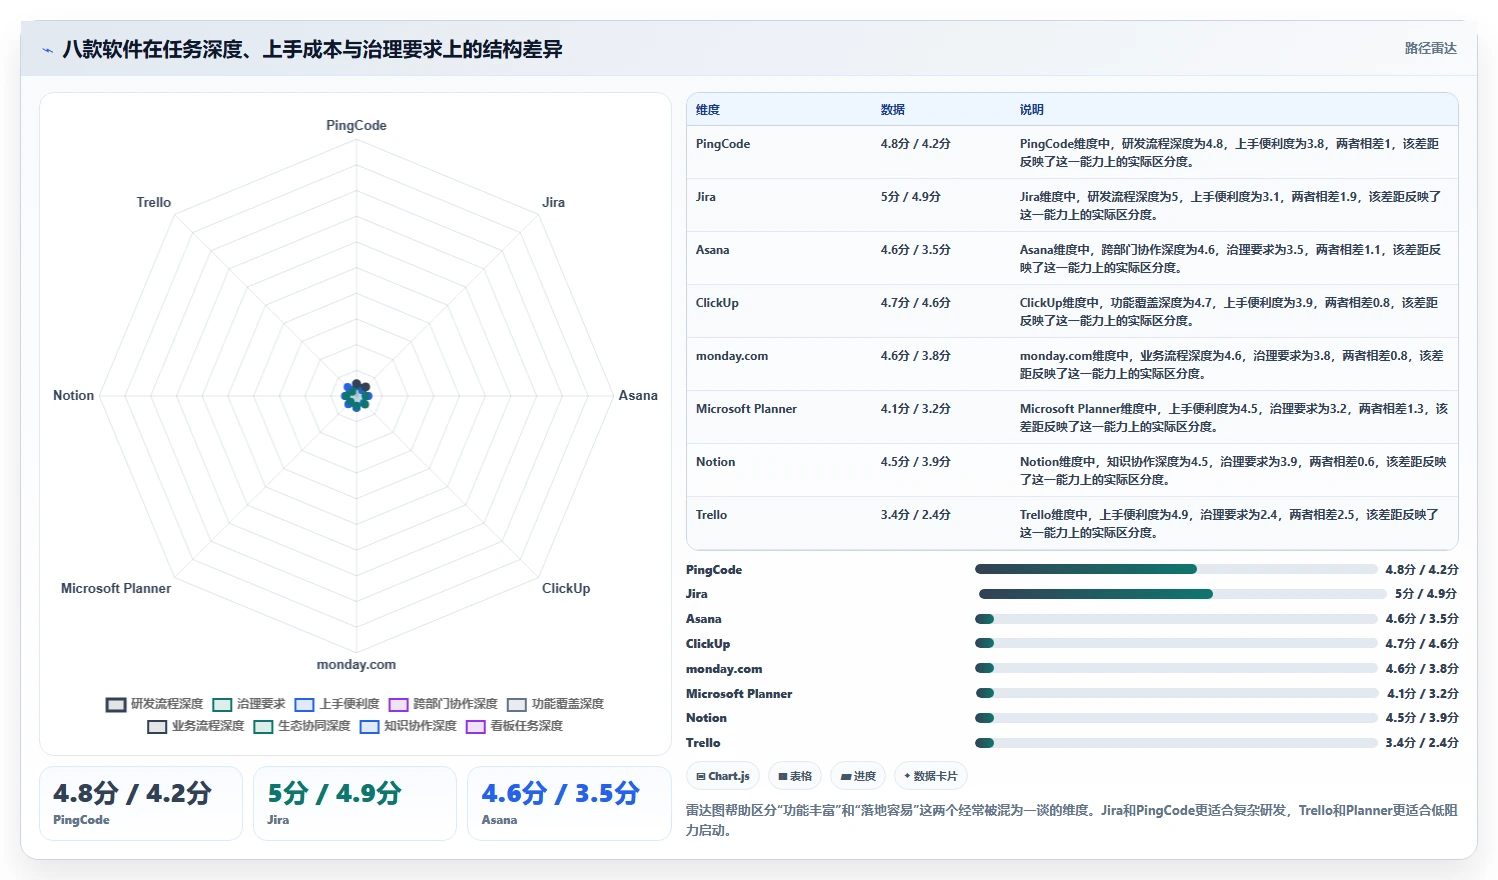Toggle the 治理要求 legend series
This screenshot has width=1498, height=880.
coord(249,704)
